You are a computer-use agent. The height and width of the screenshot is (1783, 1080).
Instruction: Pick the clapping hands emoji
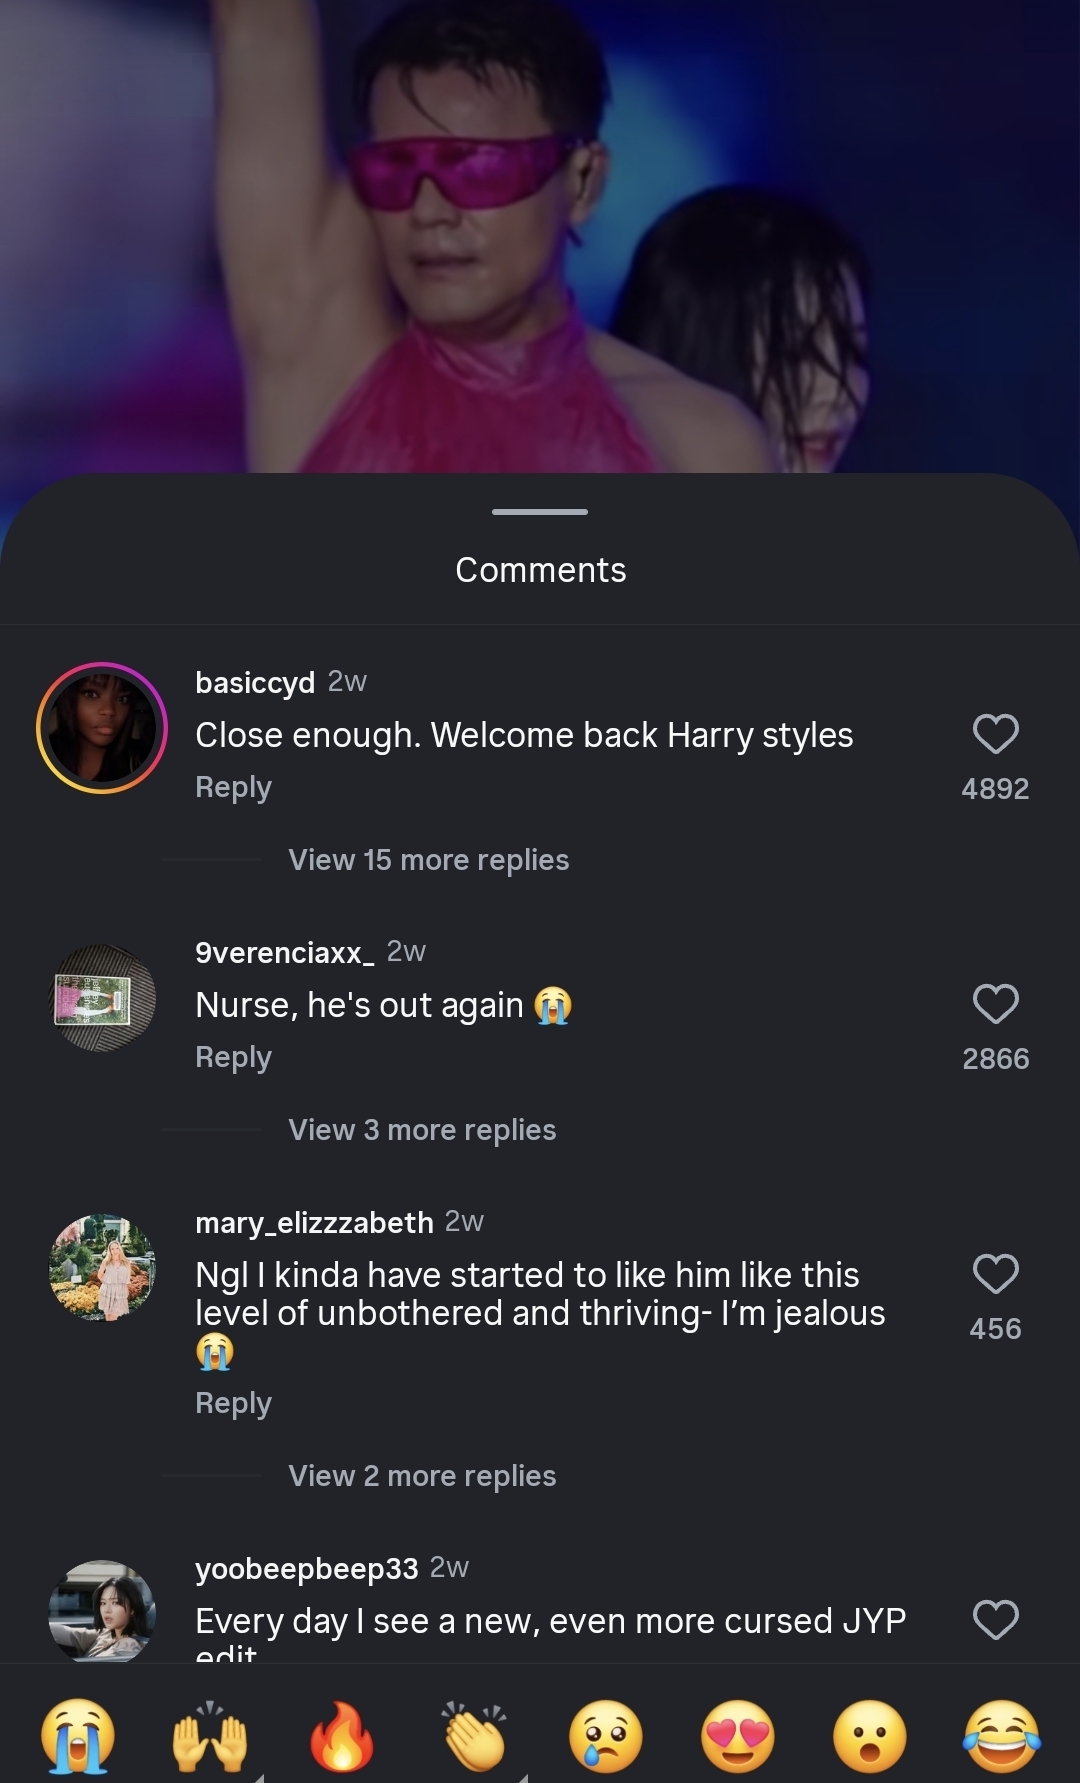[x=474, y=1736]
